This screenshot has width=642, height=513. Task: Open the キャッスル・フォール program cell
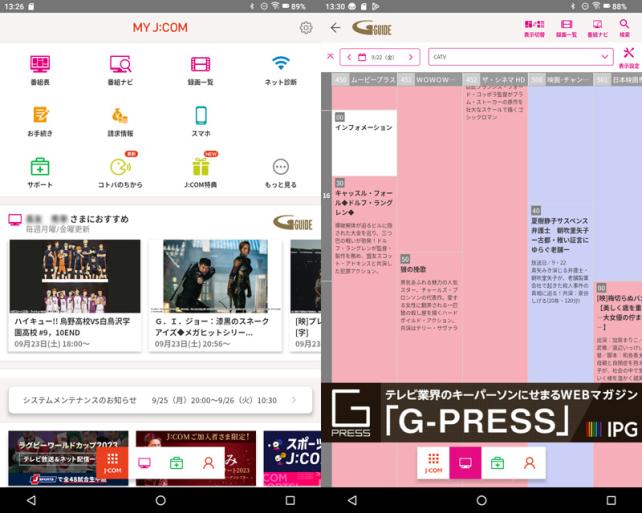pyautogui.click(x=364, y=278)
